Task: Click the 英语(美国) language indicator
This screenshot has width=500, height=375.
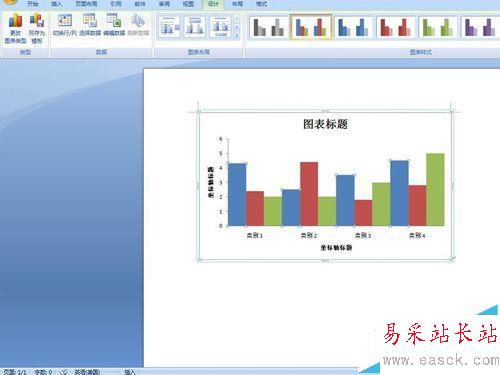Action: point(87,372)
